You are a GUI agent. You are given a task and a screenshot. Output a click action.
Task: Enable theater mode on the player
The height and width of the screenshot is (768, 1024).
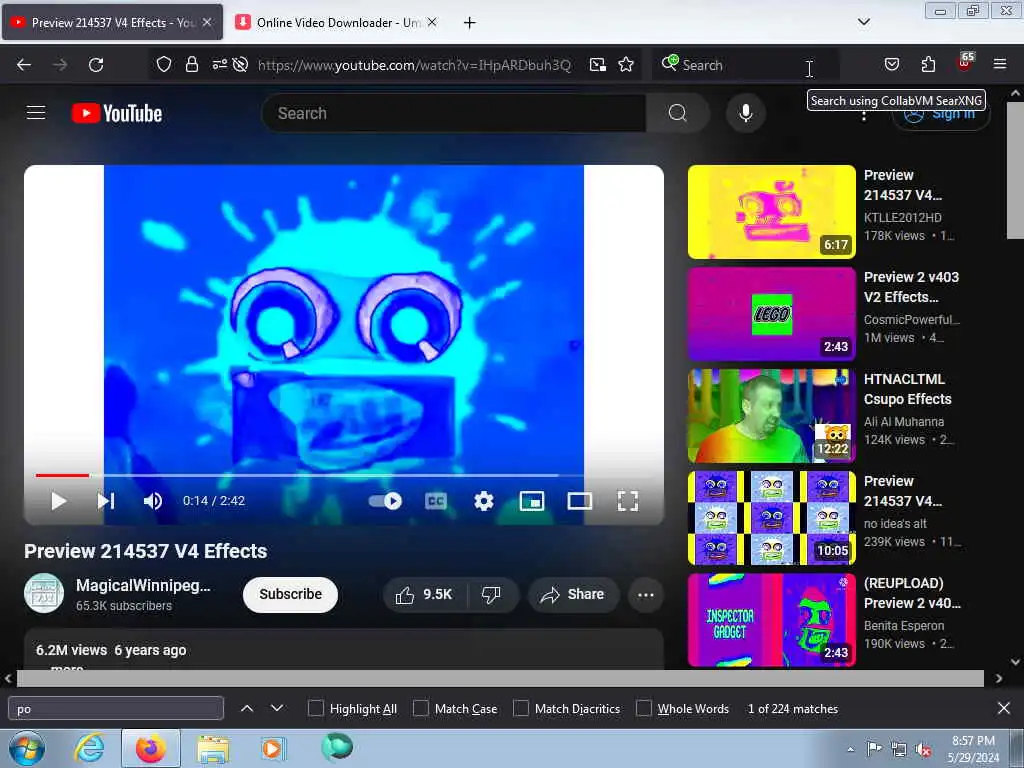coord(580,501)
